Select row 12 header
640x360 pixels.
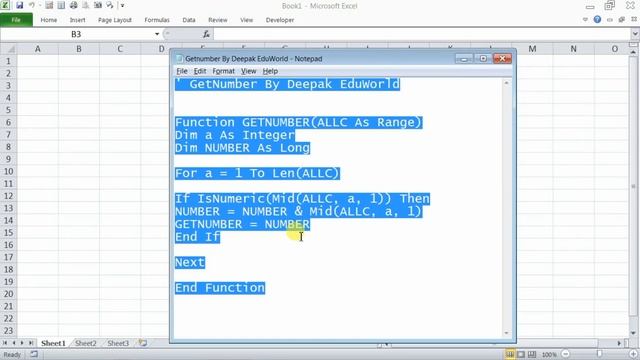(x=8, y=196)
